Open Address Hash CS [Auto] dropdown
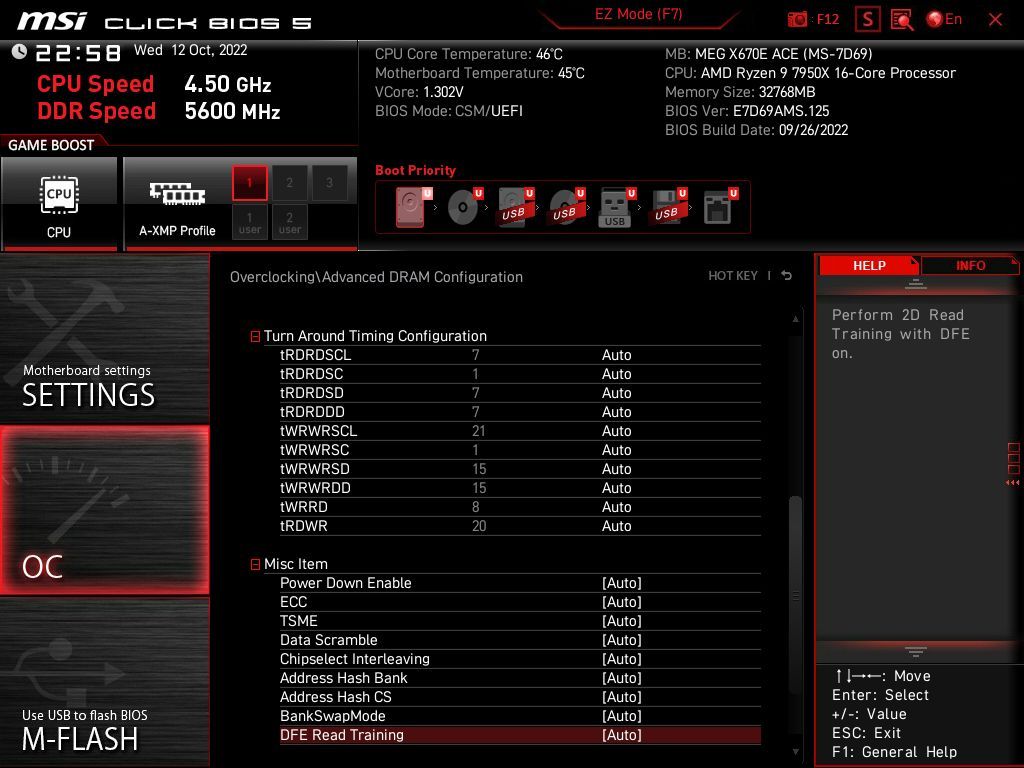1024x768 pixels. pyautogui.click(x=622, y=697)
